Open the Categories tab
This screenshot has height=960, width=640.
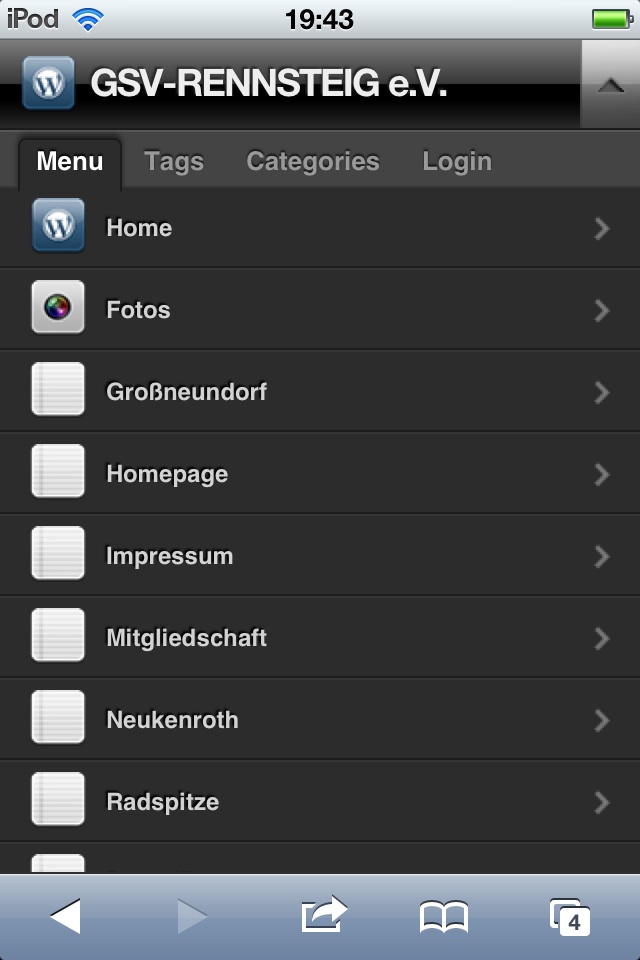pos(313,162)
